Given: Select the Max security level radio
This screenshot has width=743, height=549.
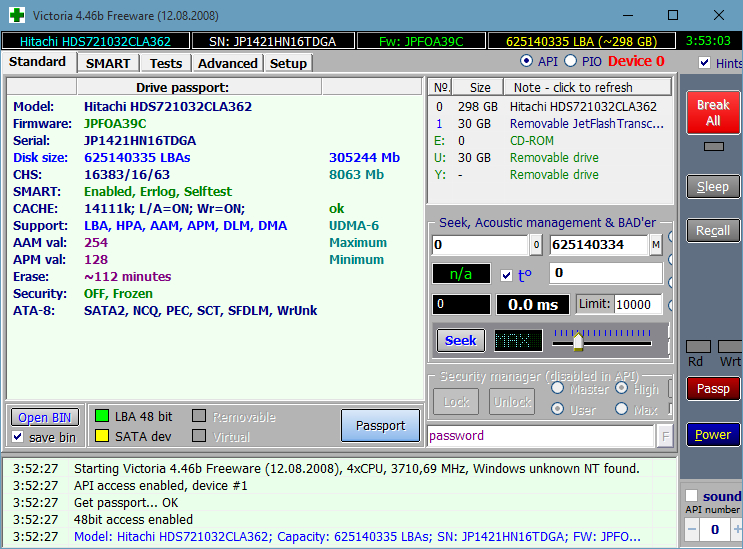Looking at the screenshot, I should coord(622,409).
